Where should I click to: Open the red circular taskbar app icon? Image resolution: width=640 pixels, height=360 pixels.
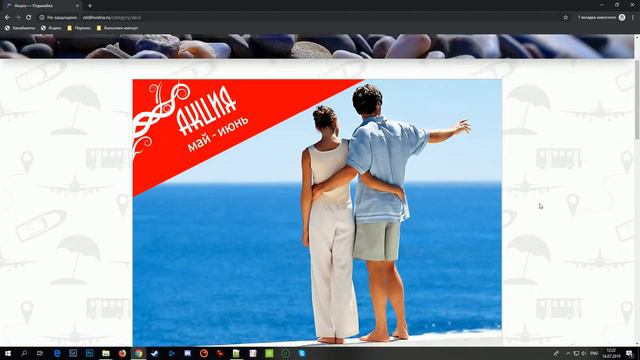(204, 353)
